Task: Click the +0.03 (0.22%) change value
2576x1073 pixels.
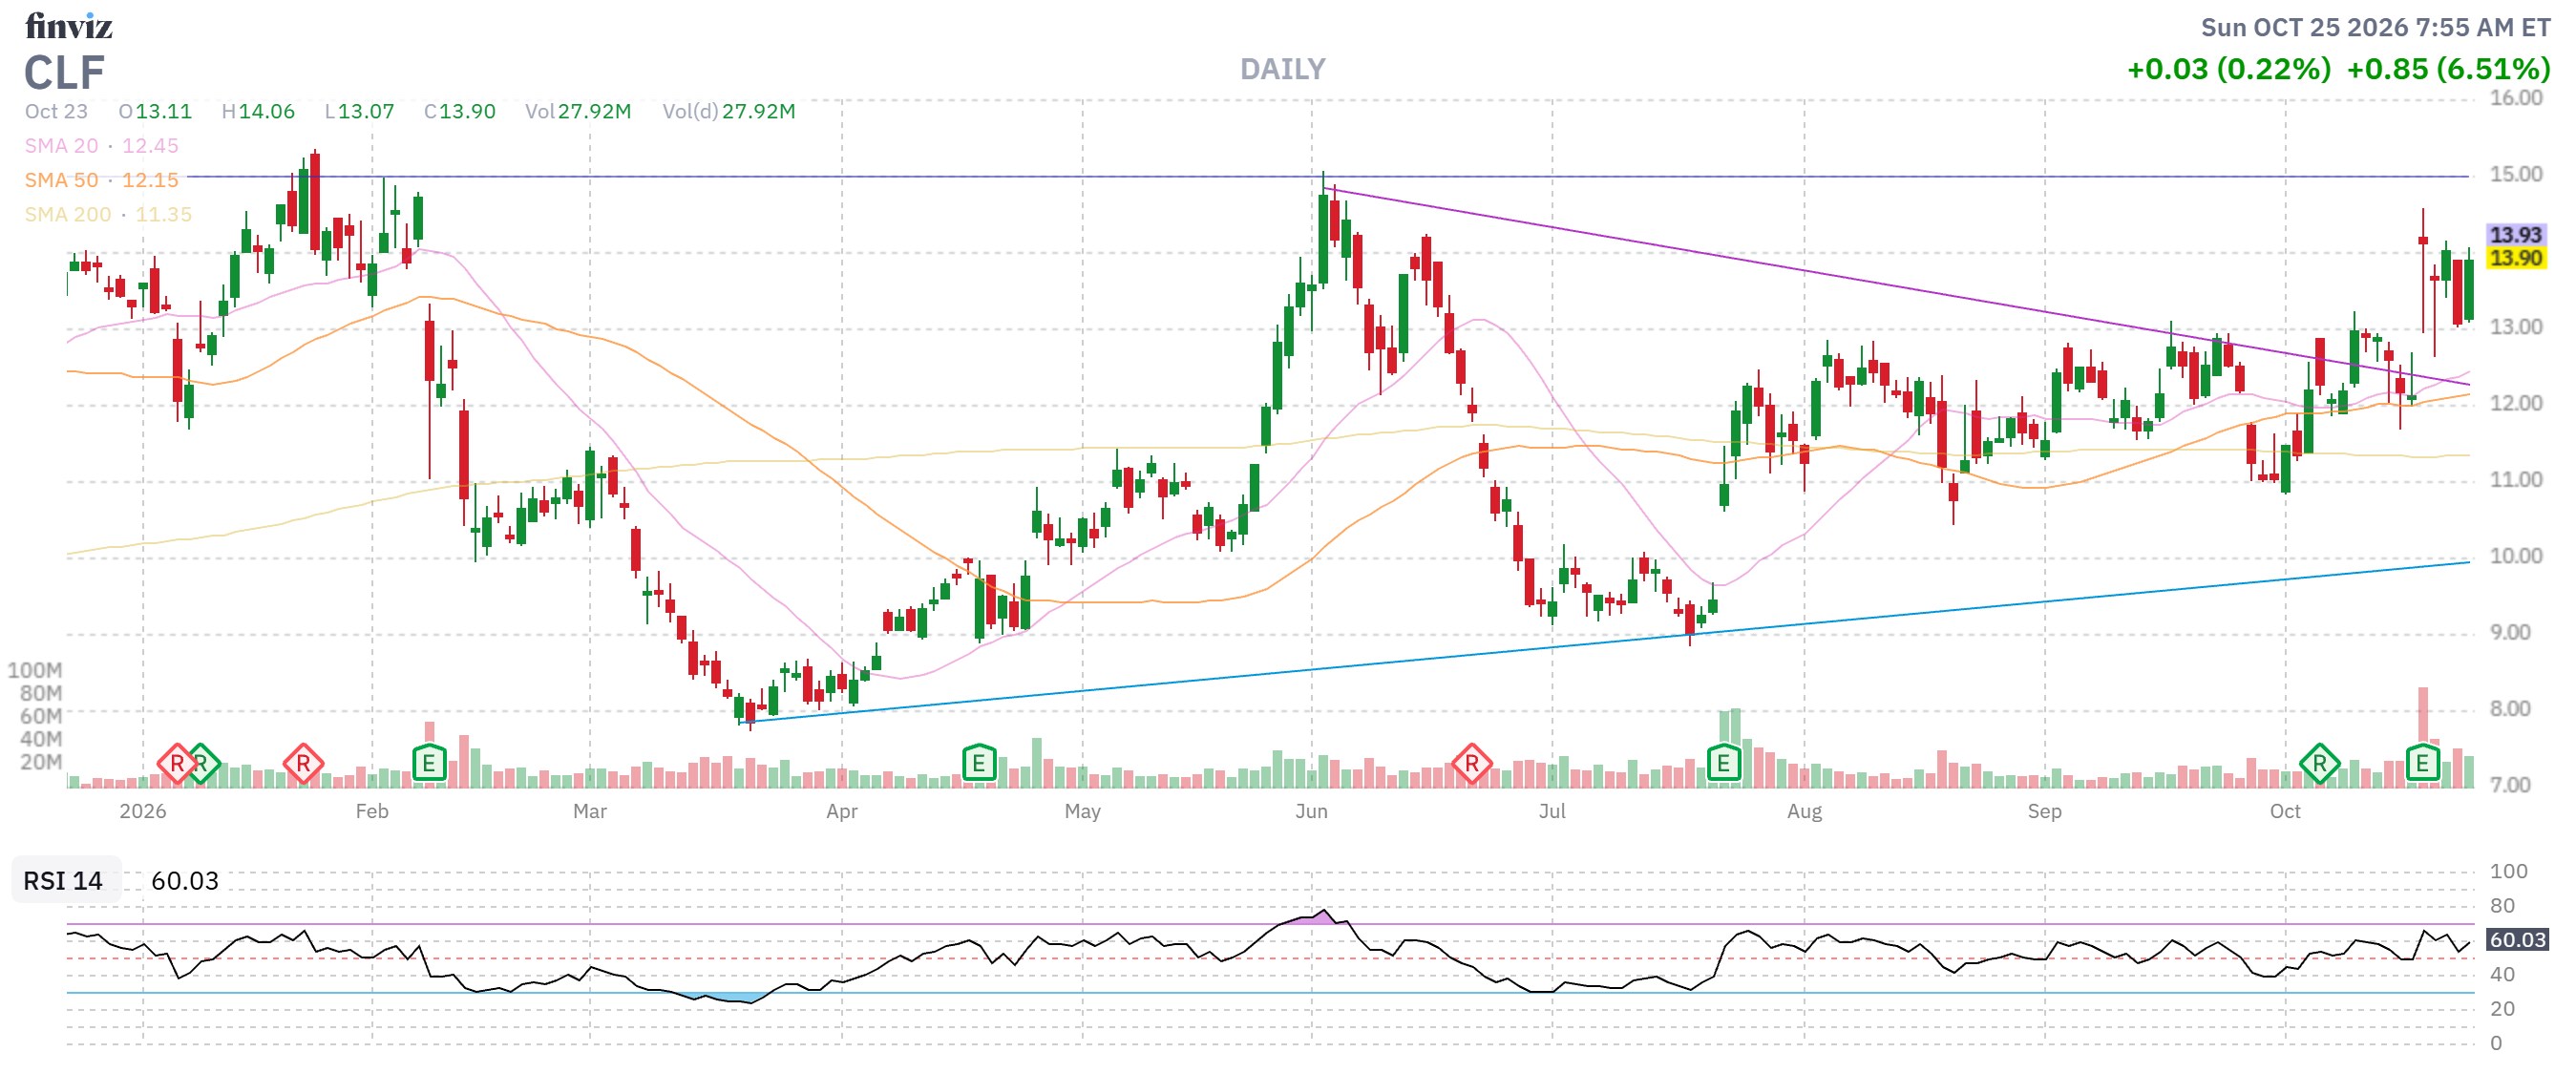Action: 2229,69
